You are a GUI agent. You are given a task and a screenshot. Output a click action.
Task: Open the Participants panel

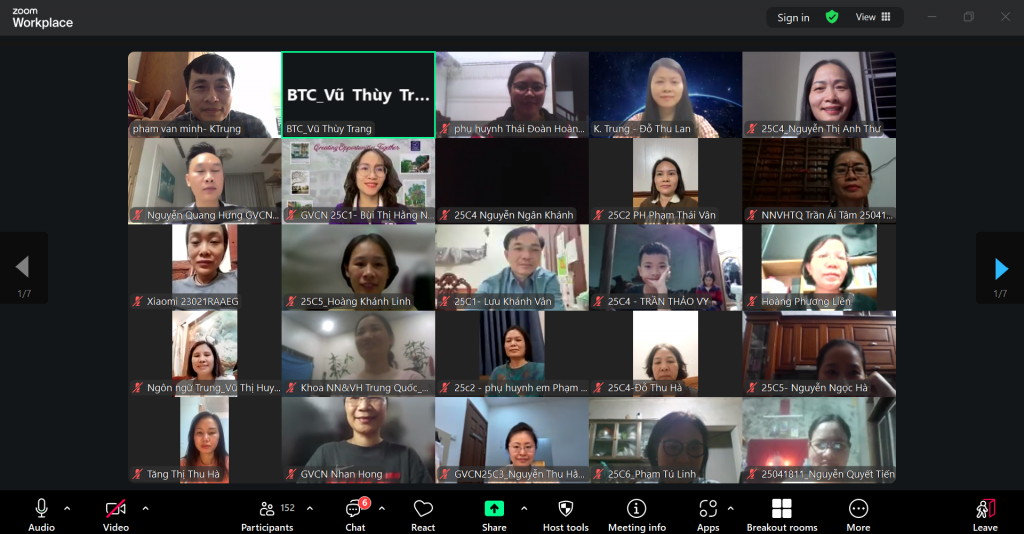click(267, 512)
